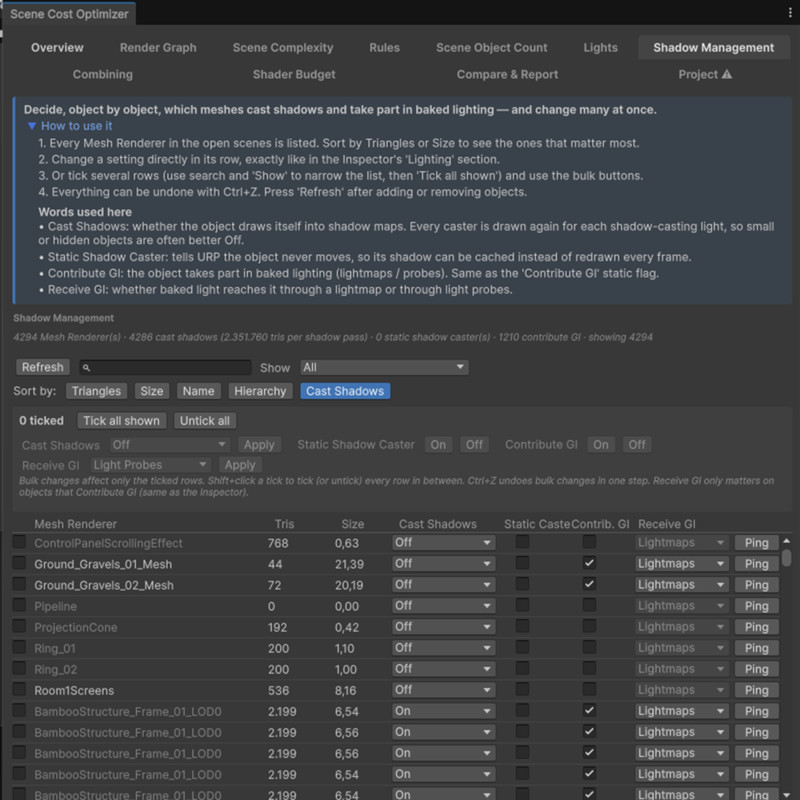Click the Refresh button
Image resolution: width=800 pixels, height=800 pixels.
click(43, 367)
